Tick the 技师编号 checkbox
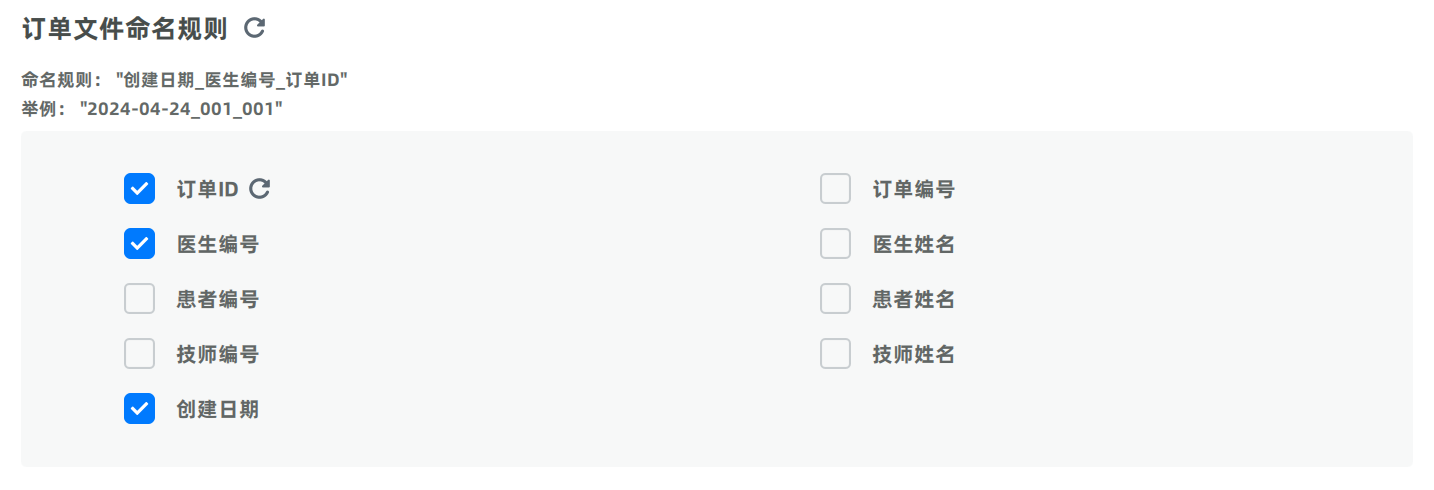This screenshot has width=1434, height=490. (x=139, y=353)
